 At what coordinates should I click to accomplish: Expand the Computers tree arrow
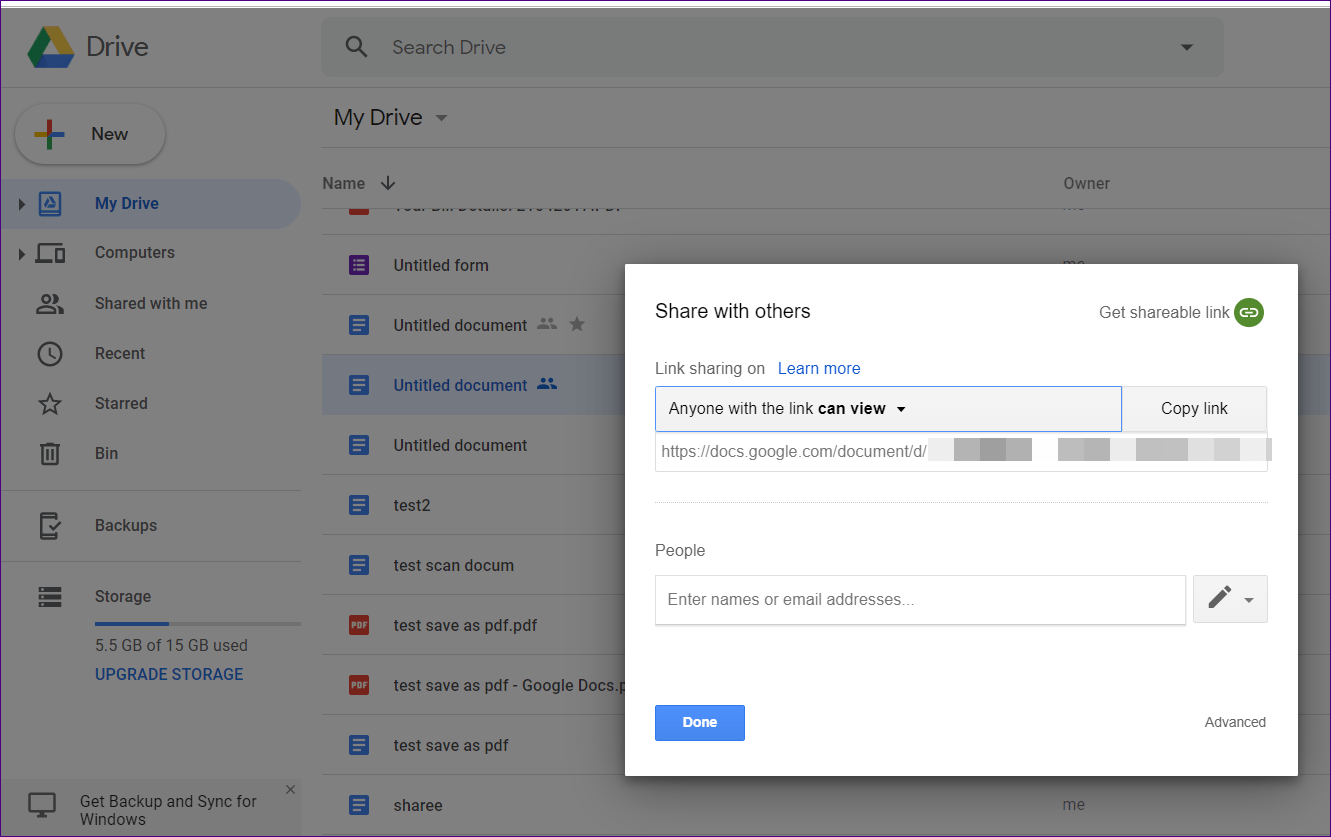click(x=21, y=254)
